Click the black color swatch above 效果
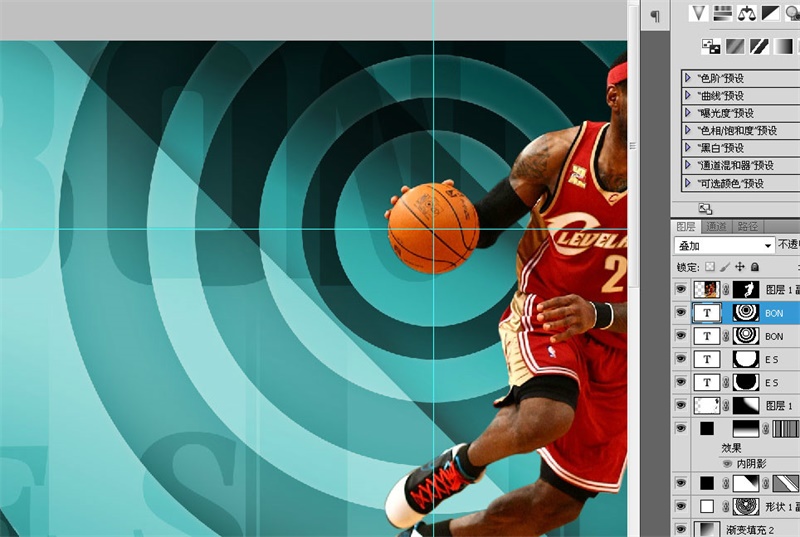This screenshot has width=800, height=537. click(706, 428)
